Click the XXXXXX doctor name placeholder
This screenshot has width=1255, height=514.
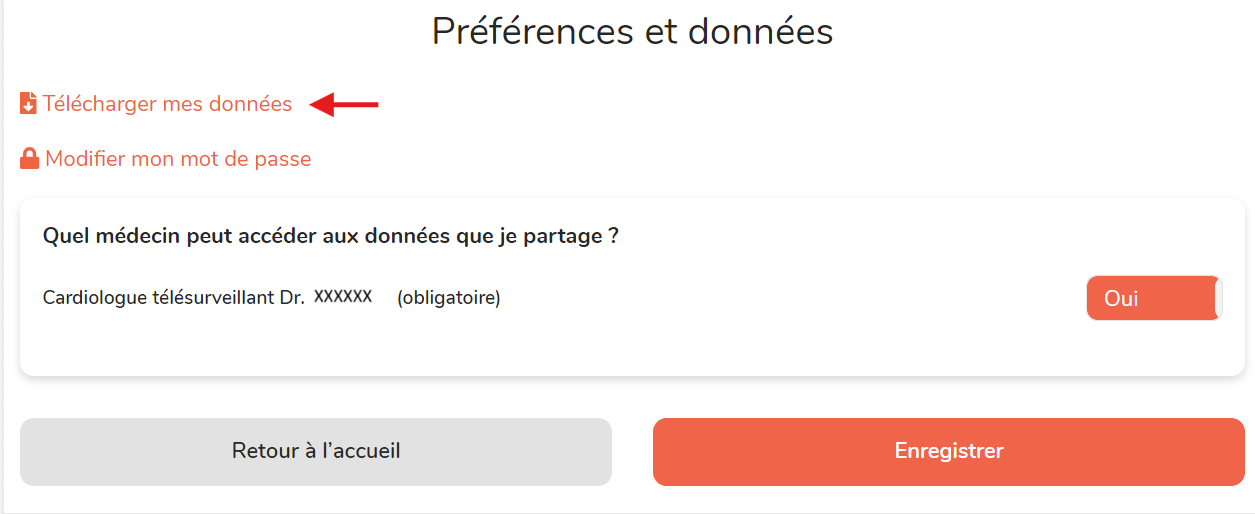(x=343, y=297)
